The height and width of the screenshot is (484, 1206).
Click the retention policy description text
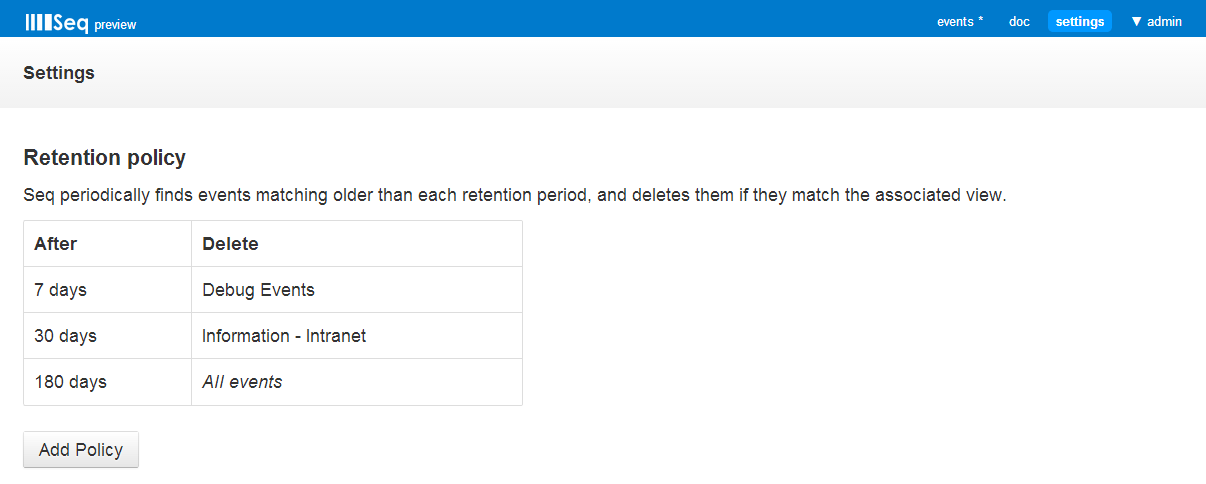pos(515,195)
